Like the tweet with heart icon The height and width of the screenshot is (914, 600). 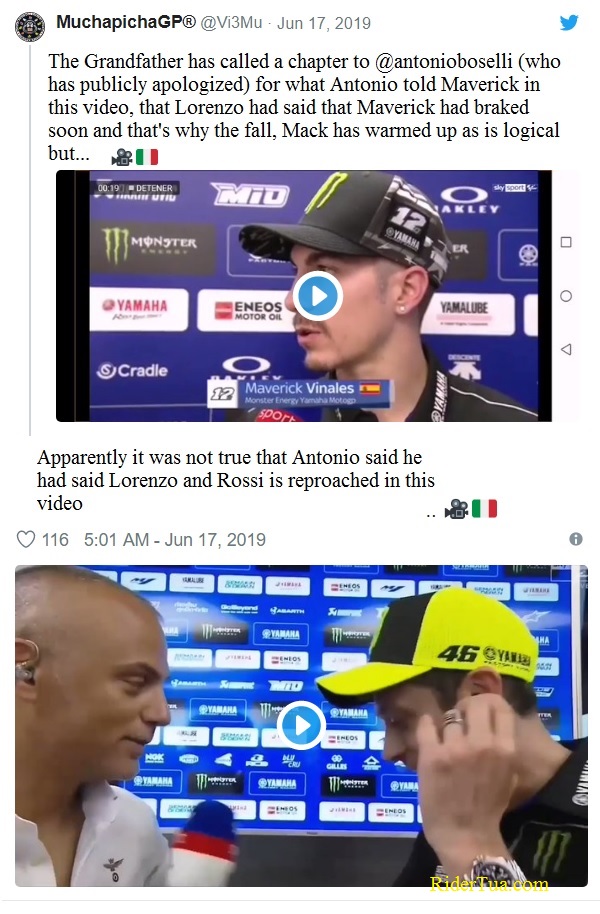[26, 539]
